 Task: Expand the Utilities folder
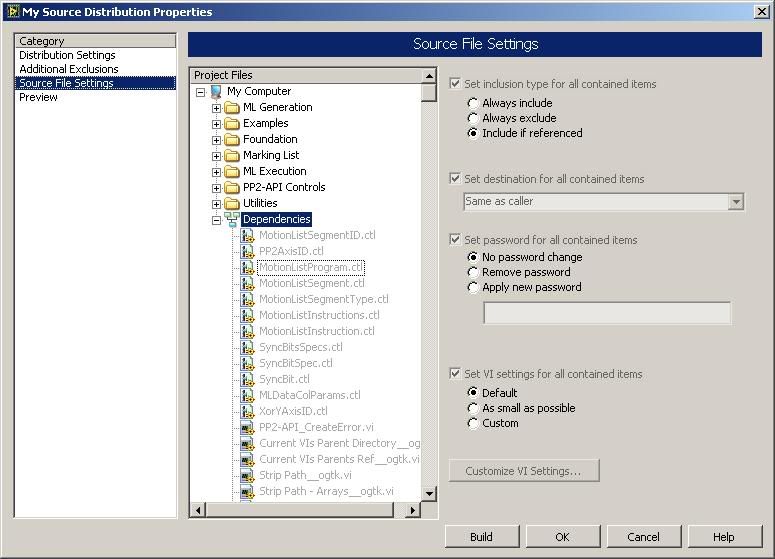tap(216, 204)
